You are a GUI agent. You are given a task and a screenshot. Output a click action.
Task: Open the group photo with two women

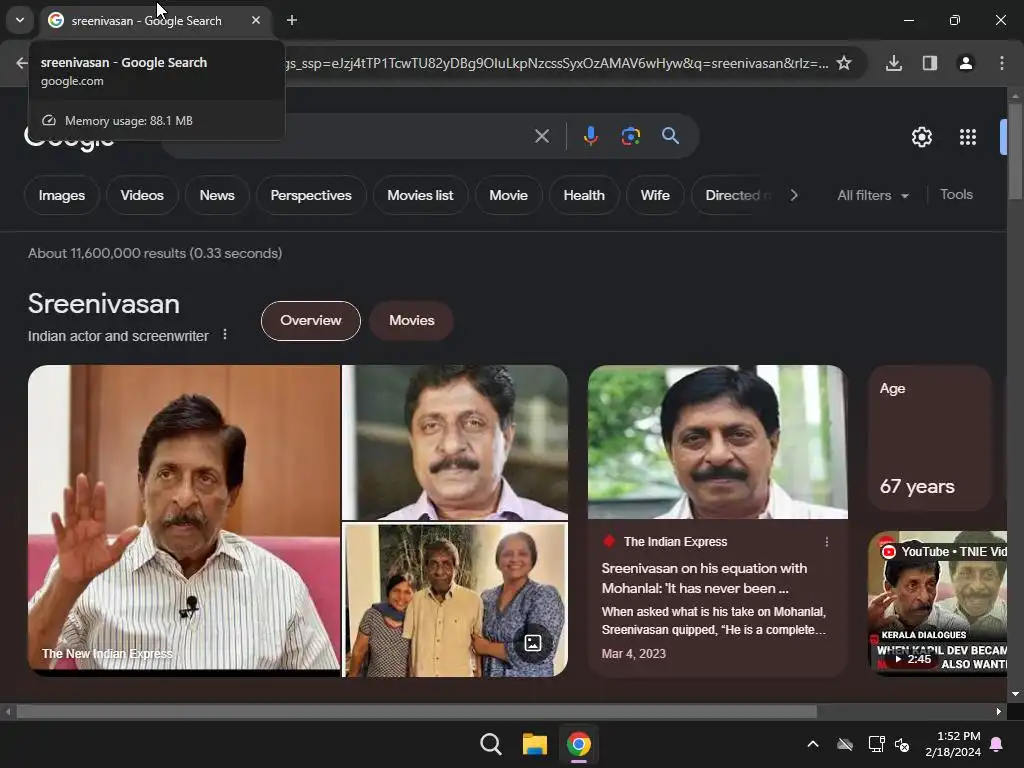455,600
